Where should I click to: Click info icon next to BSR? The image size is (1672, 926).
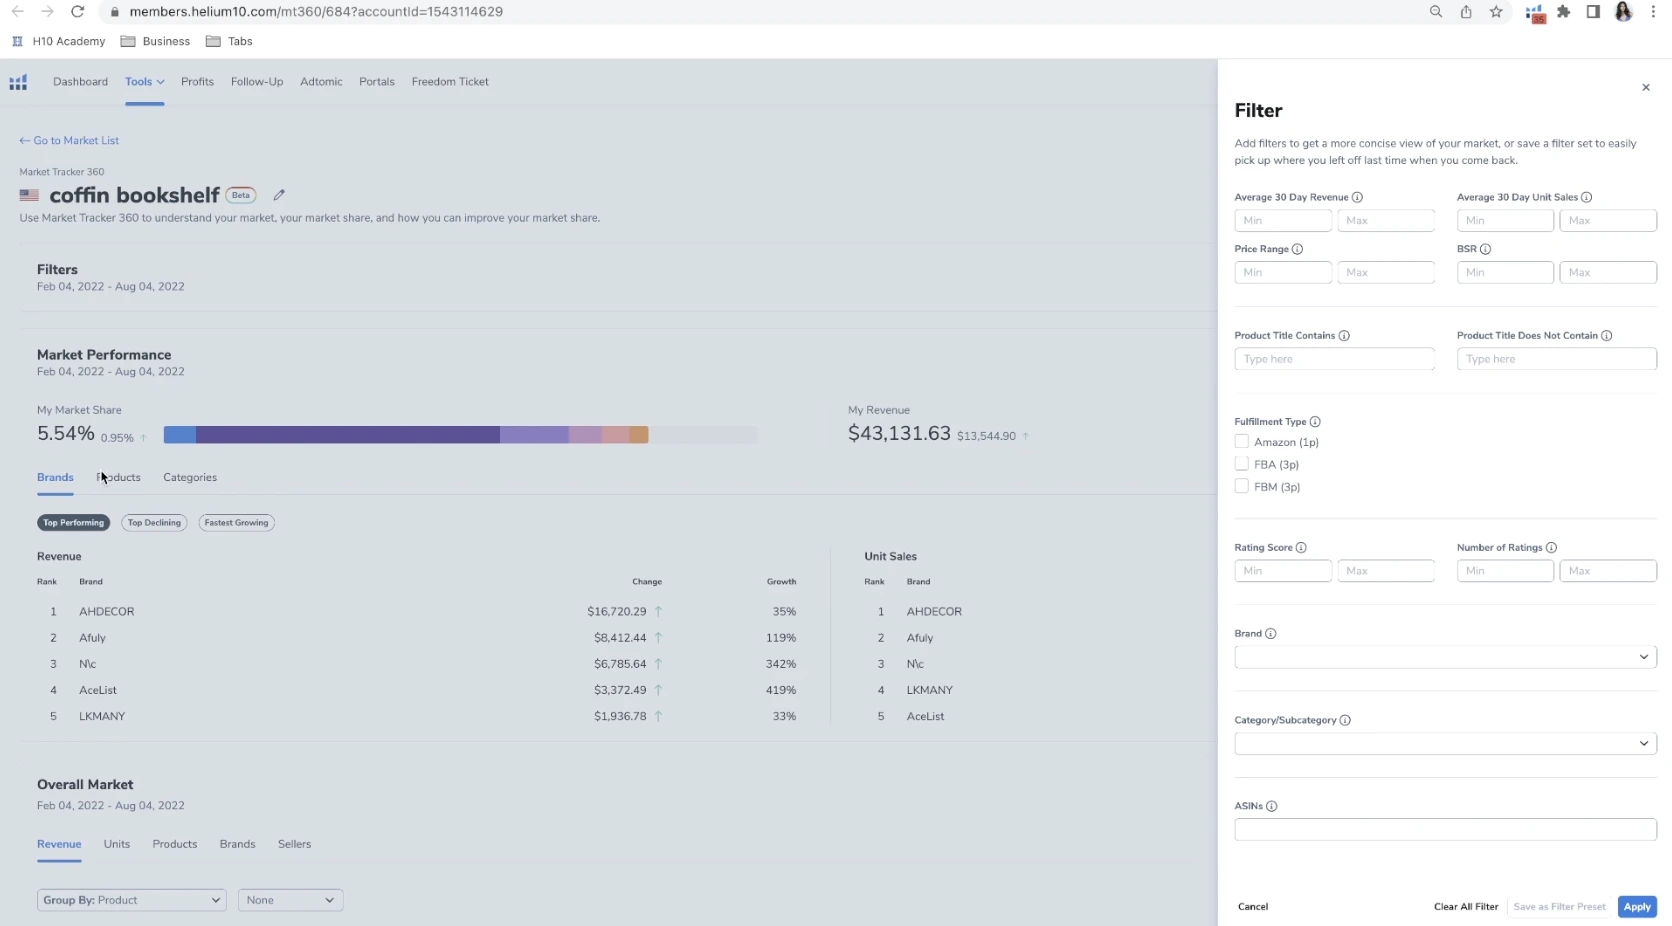(x=1485, y=249)
